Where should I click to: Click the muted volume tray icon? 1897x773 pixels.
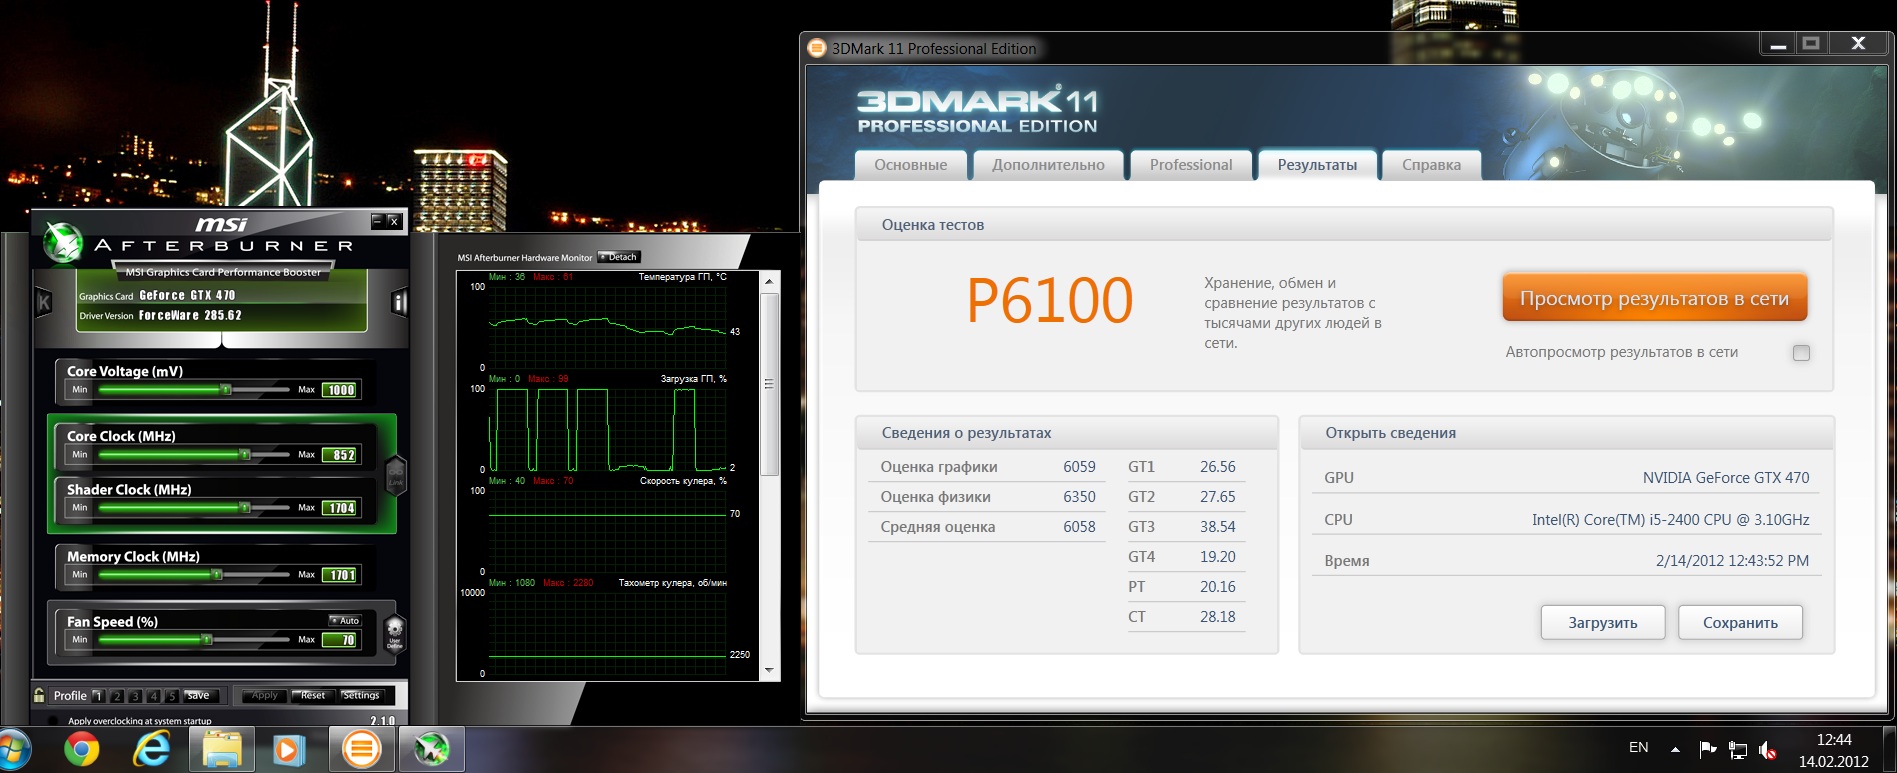[x=1768, y=750]
